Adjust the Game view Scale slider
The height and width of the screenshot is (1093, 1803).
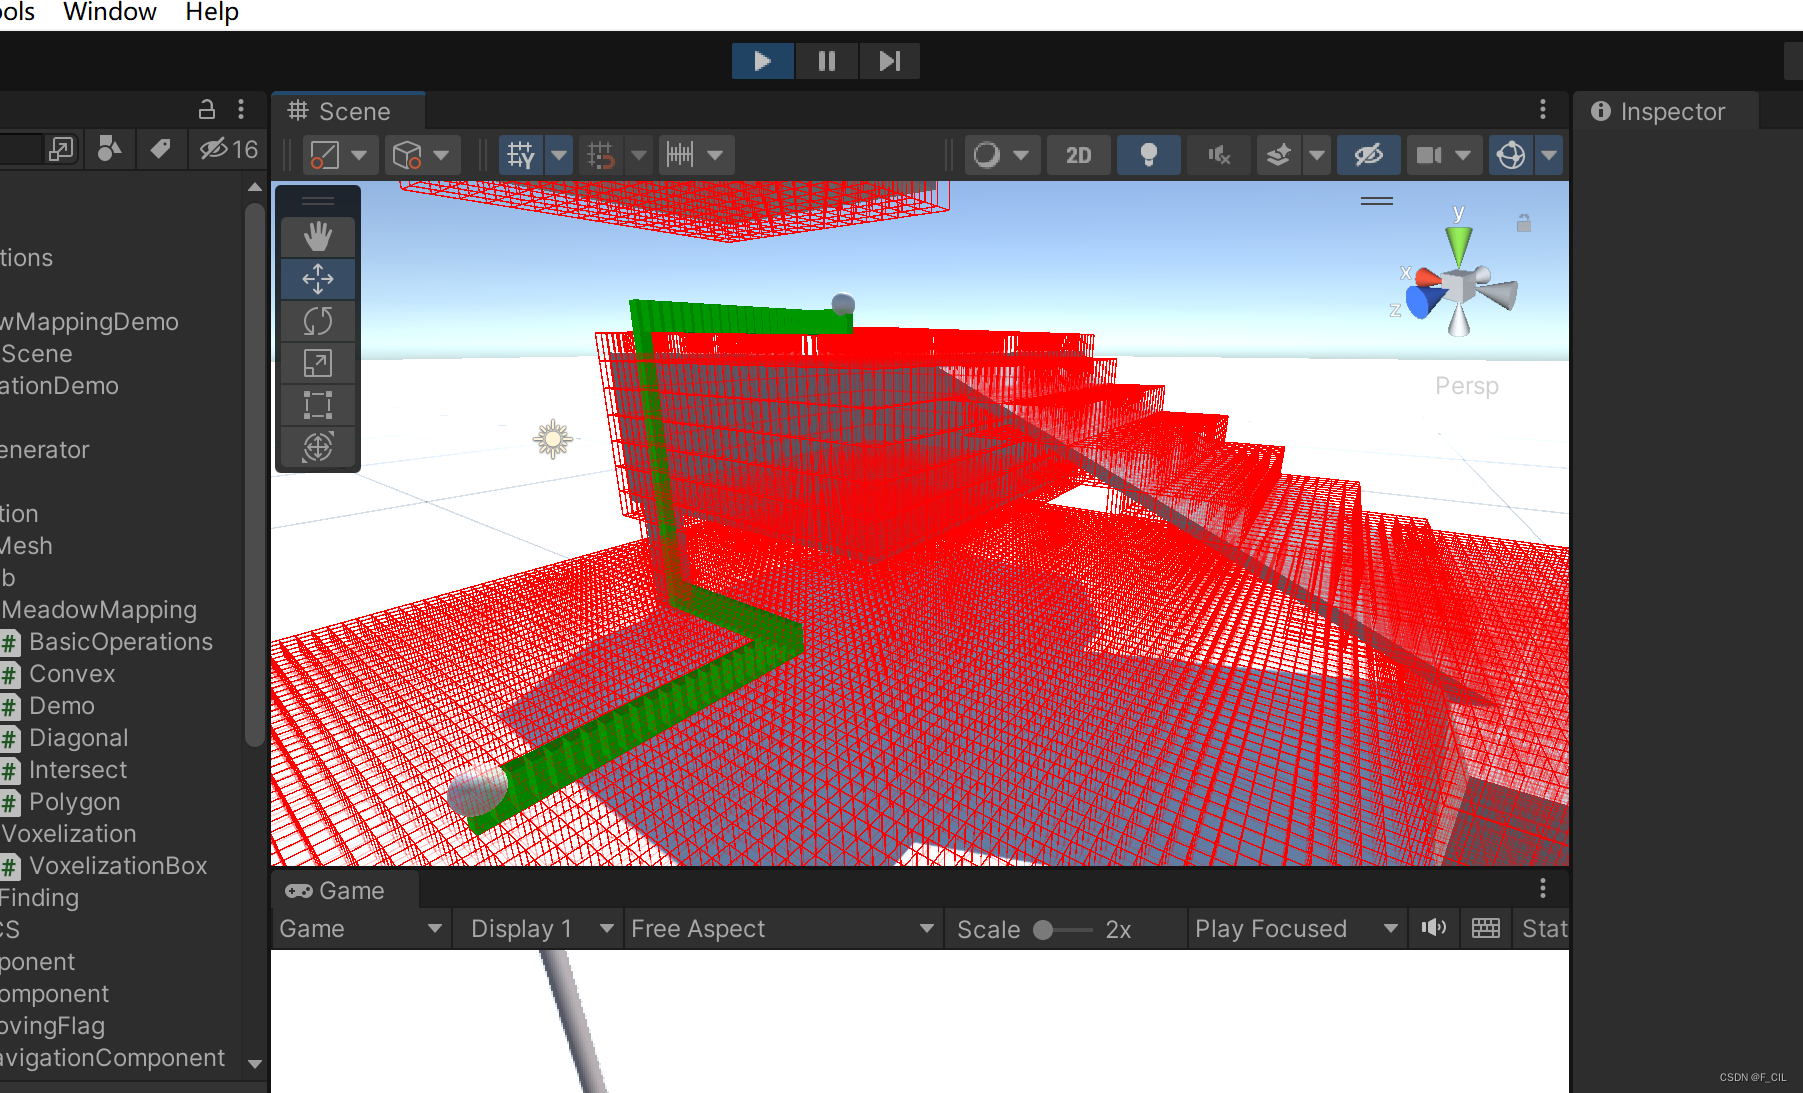click(1043, 929)
